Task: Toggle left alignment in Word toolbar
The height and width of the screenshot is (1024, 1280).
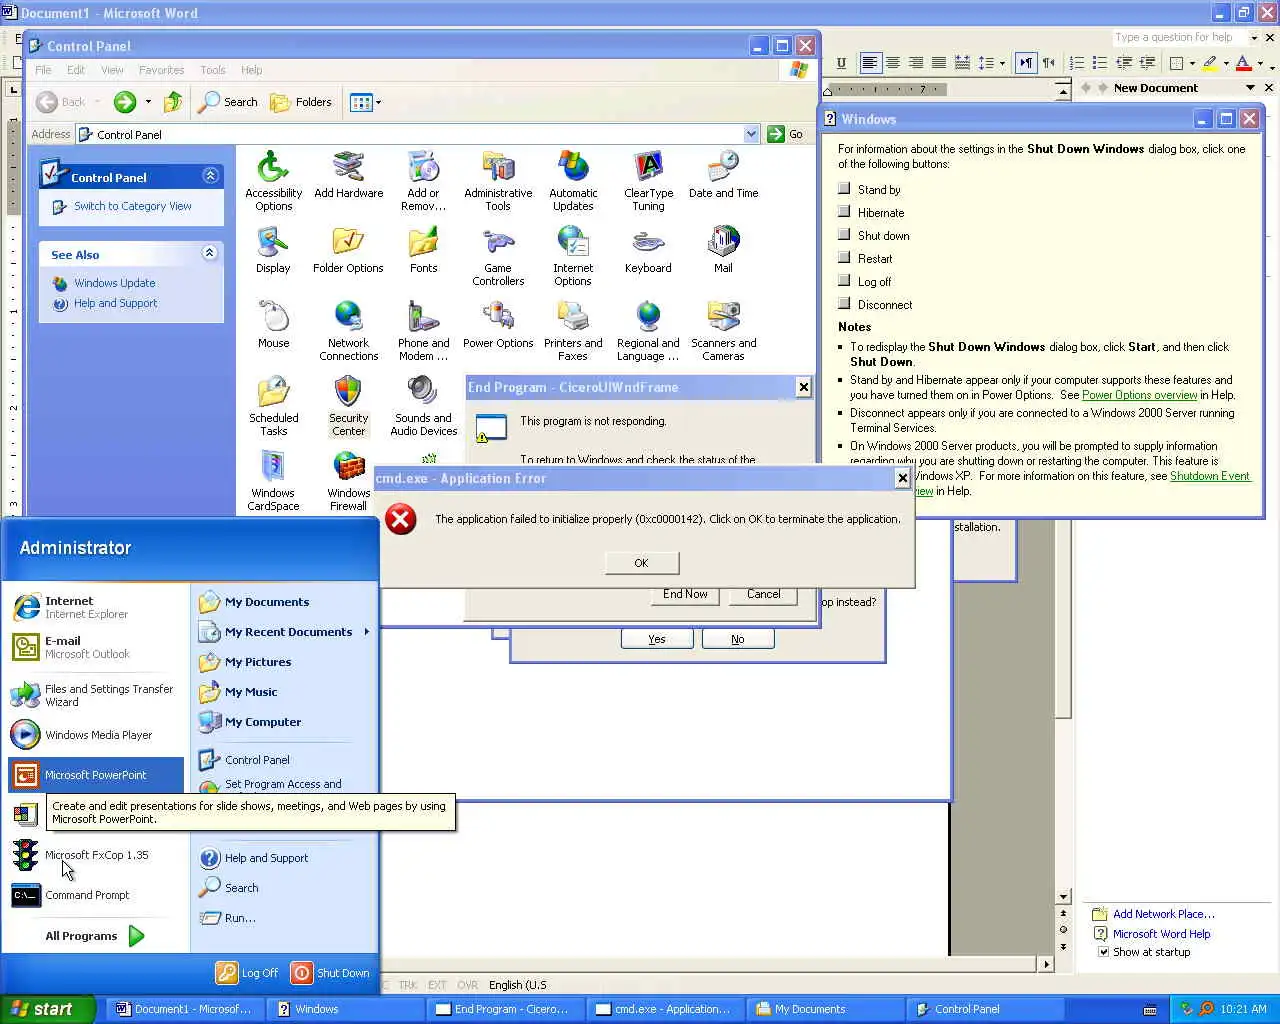Action: [x=870, y=63]
